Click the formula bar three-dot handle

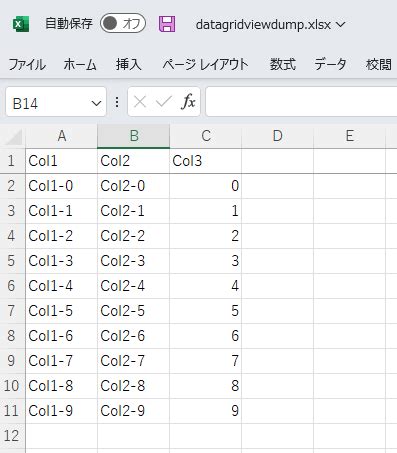pyautogui.click(x=117, y=102)
